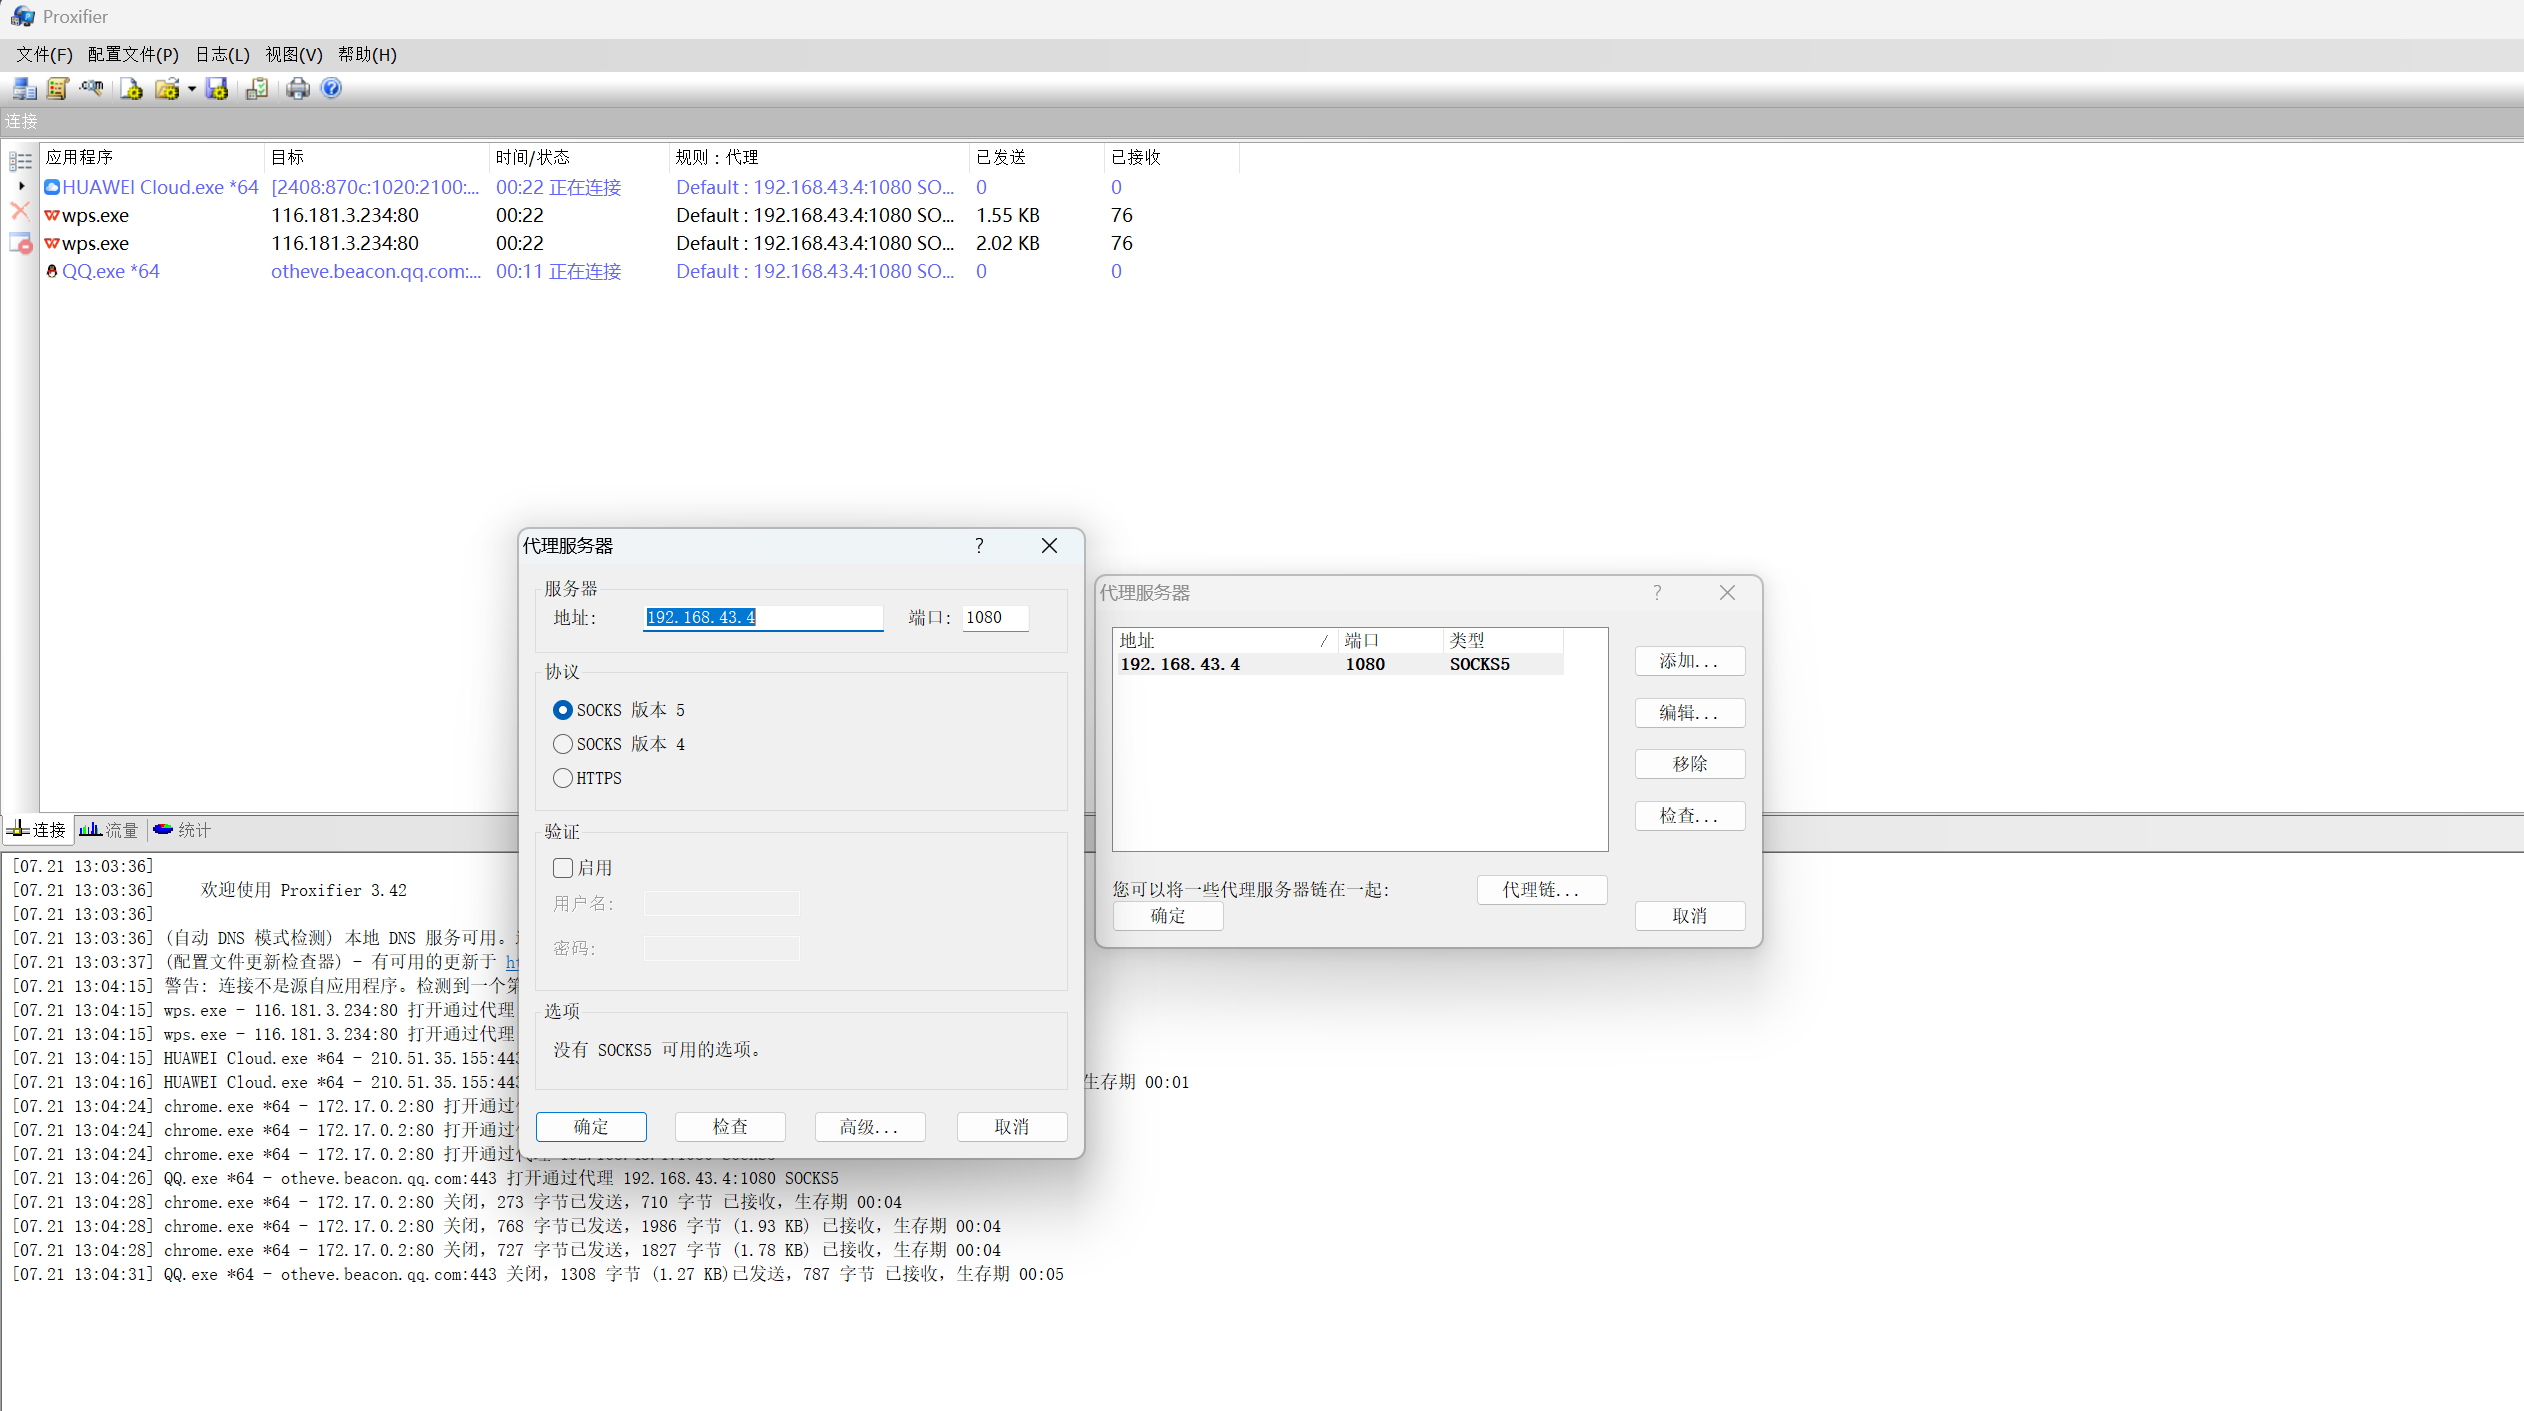The height and width of the screenshot is (1411, 2524).
Task: Sort connections by 已接收 column header
Action: 1172,158
